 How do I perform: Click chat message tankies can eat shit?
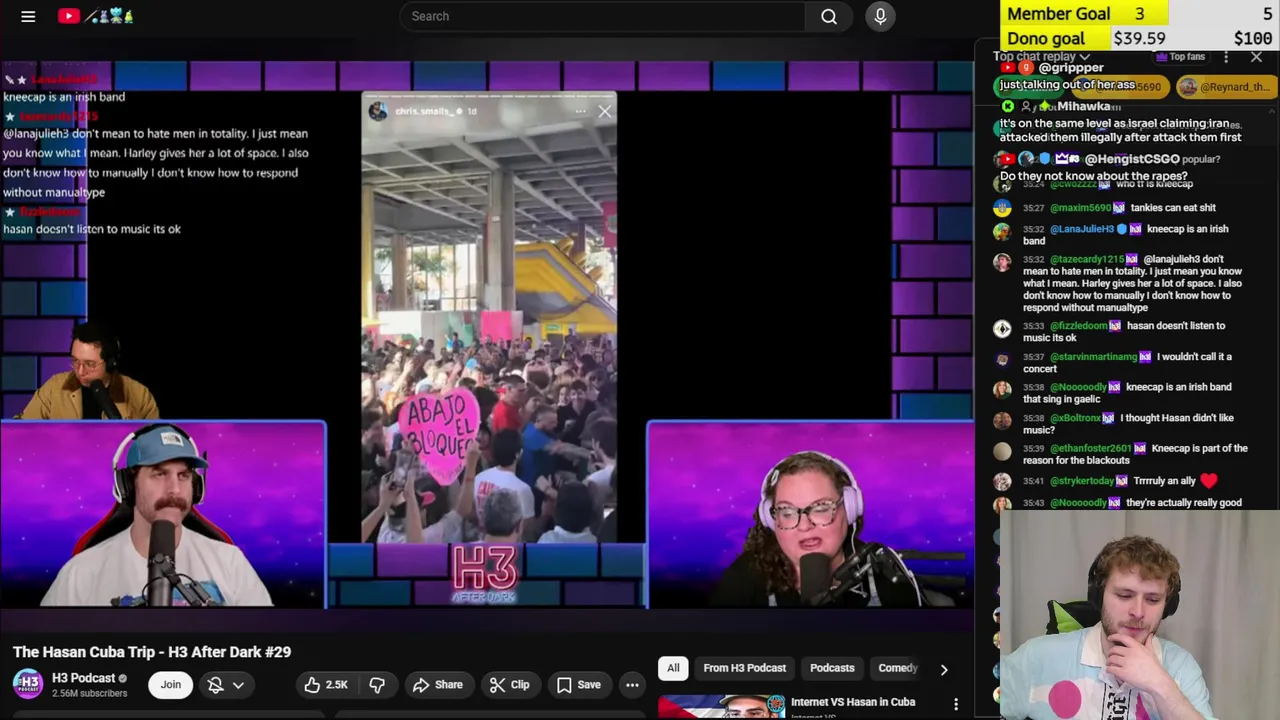[x=1173, y=208]
